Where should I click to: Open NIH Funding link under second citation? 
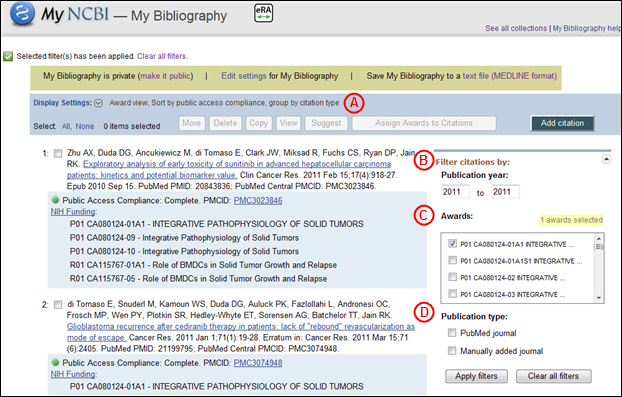[x=73, y=374]
